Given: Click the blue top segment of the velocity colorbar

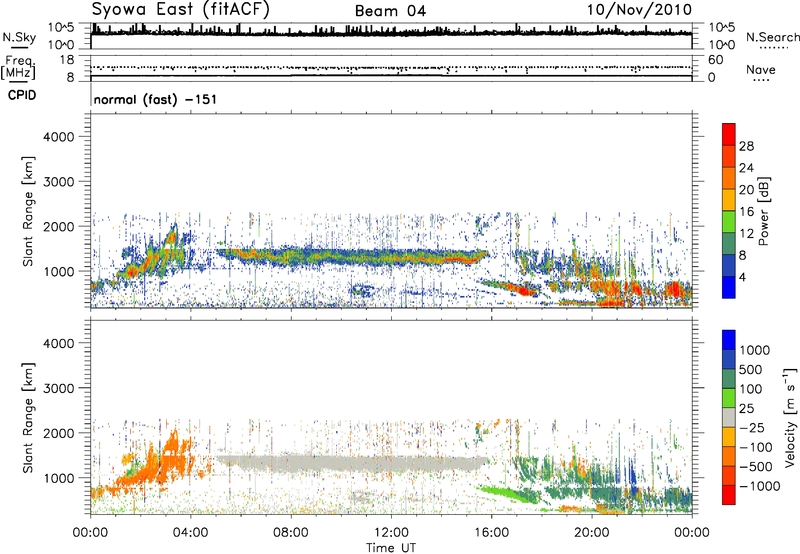Looking at the screenshot, I should [729, 340].
